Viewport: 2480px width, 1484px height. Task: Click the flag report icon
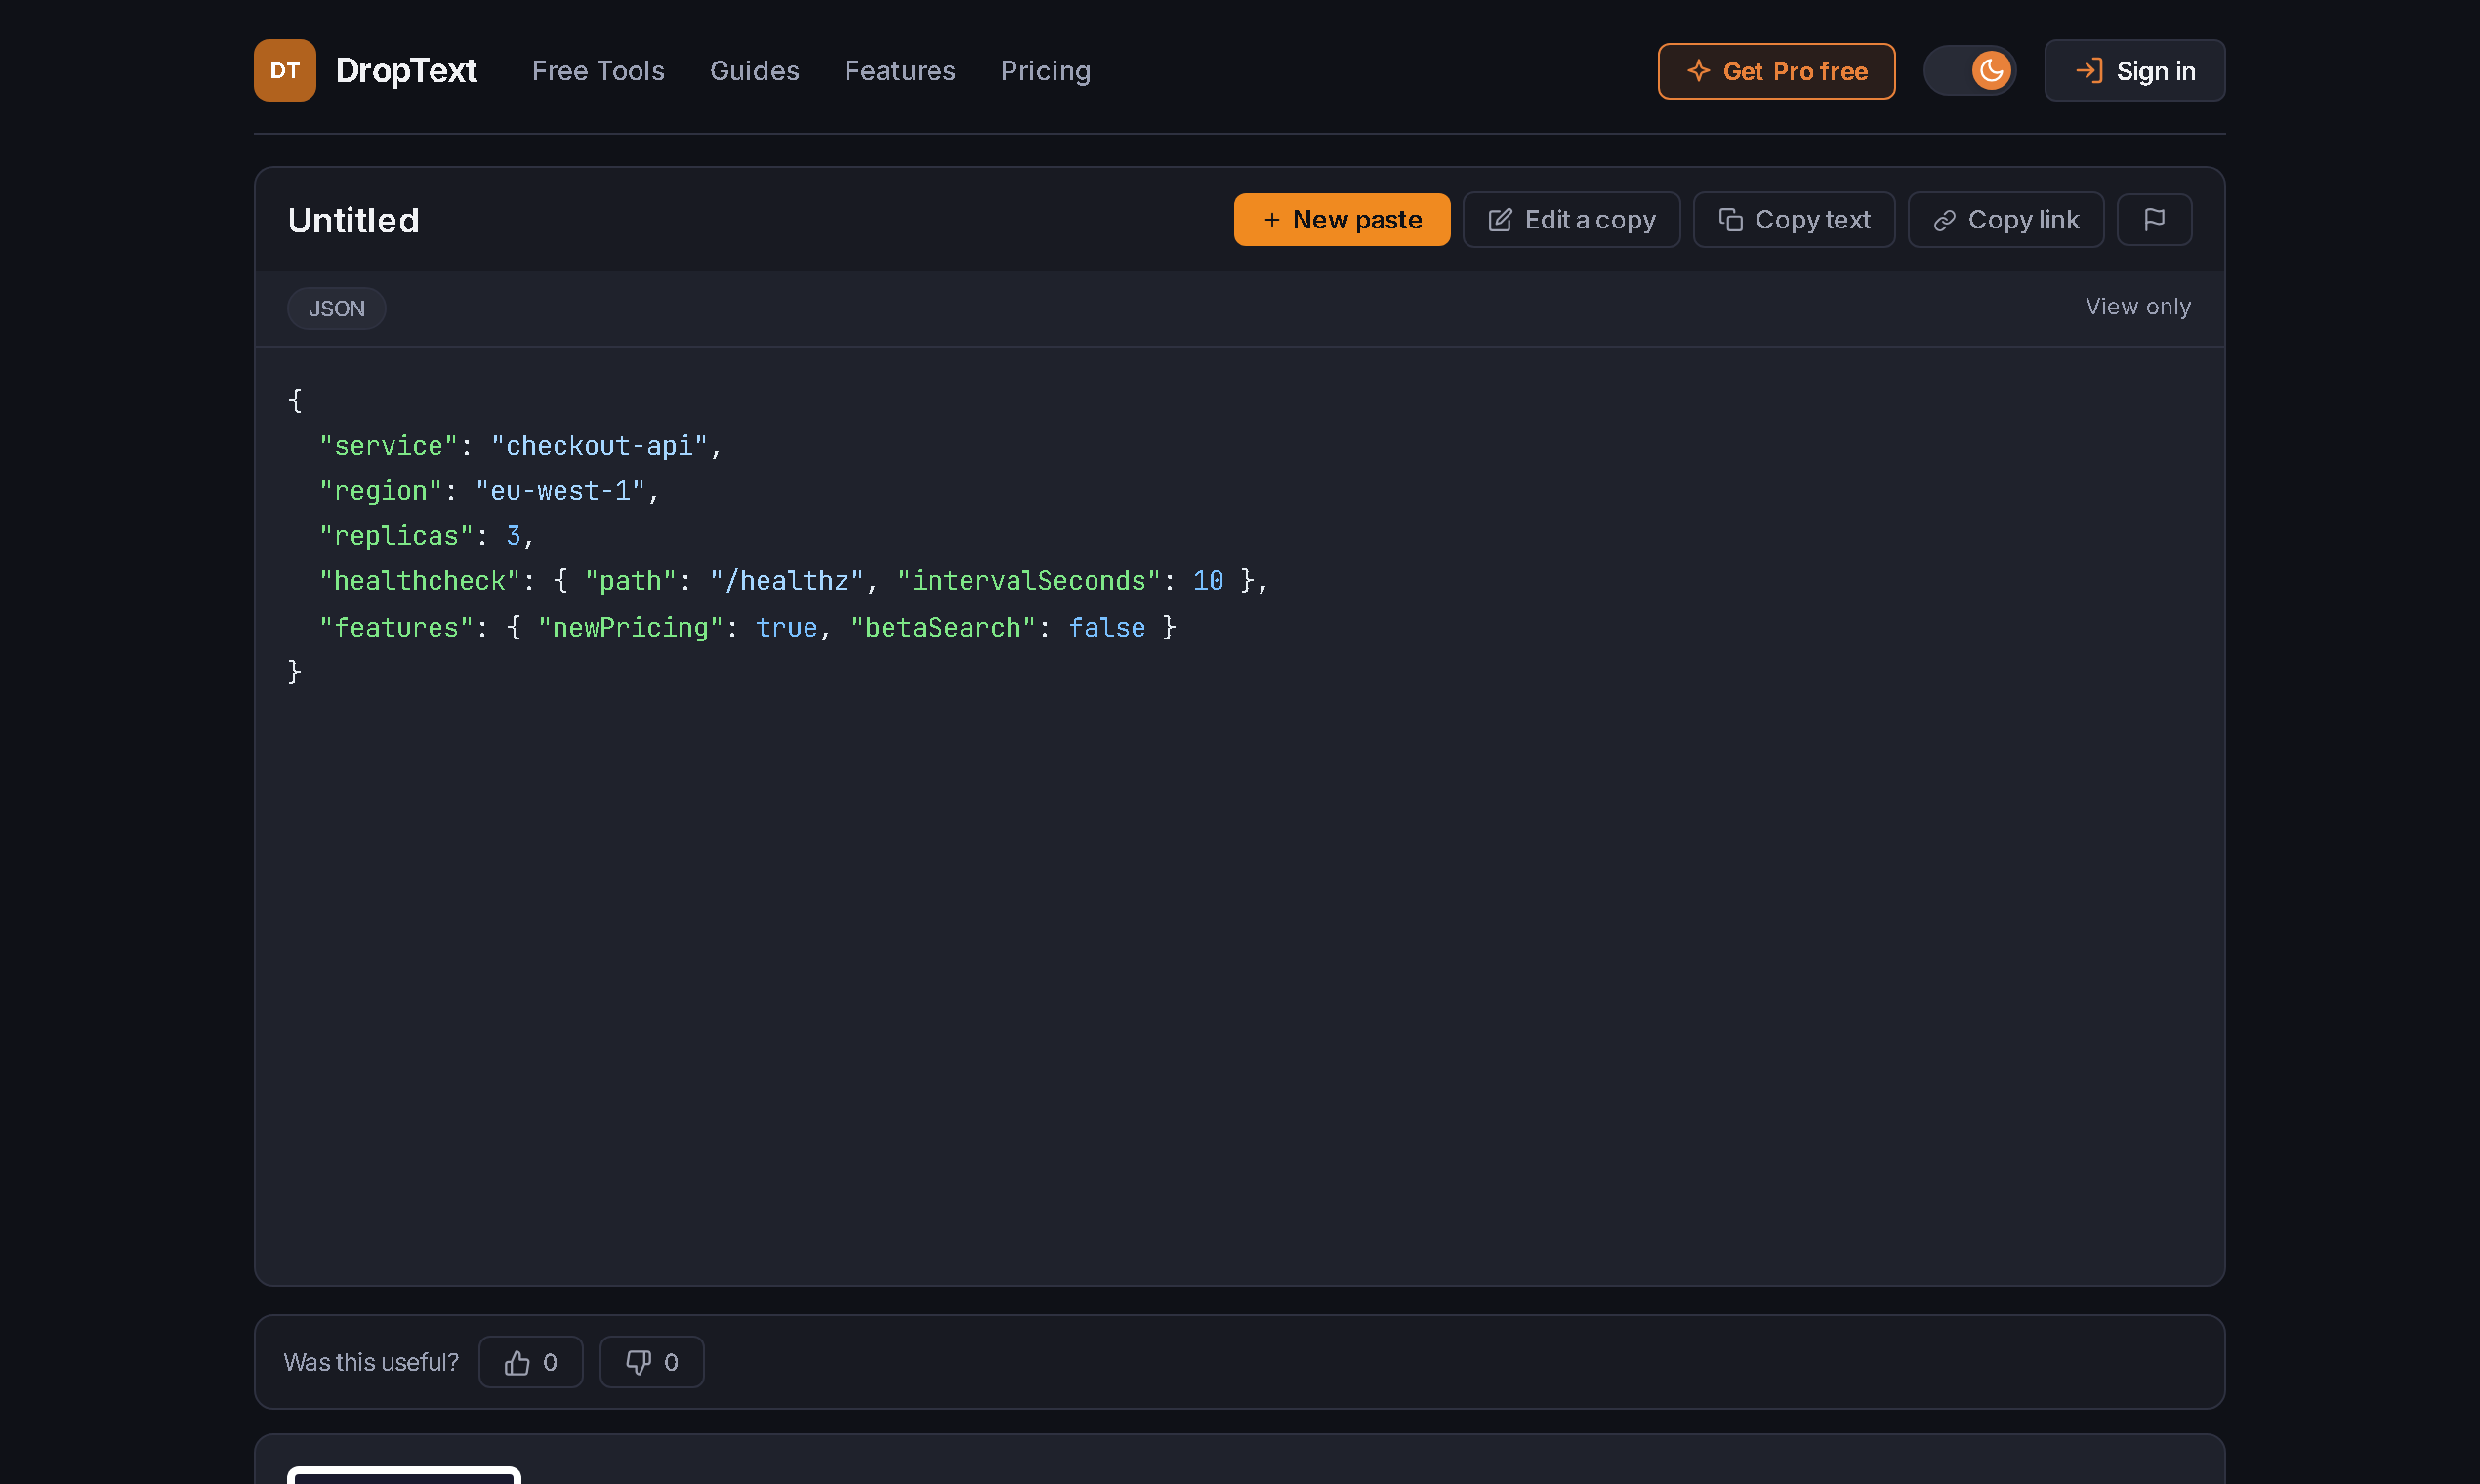(2154, 219)
